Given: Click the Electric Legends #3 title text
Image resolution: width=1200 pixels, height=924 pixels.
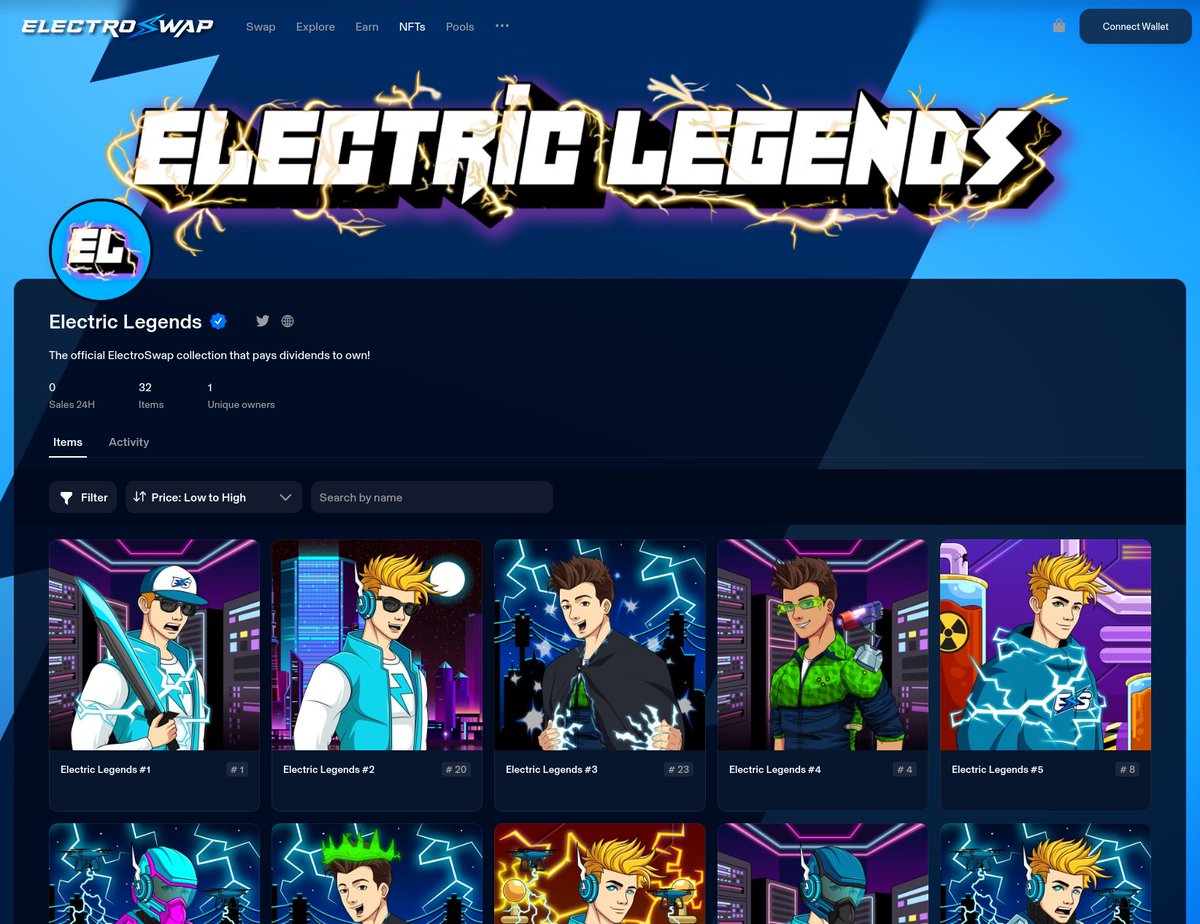Looking at the screenshot, I should (552, 770).
